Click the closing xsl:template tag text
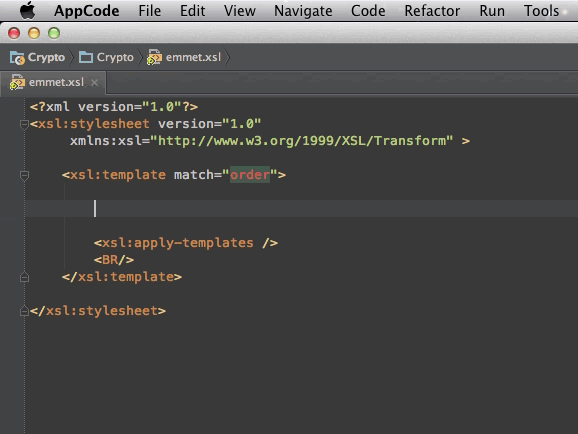Viewport: 578px width, 434px height. coord(122,277)
